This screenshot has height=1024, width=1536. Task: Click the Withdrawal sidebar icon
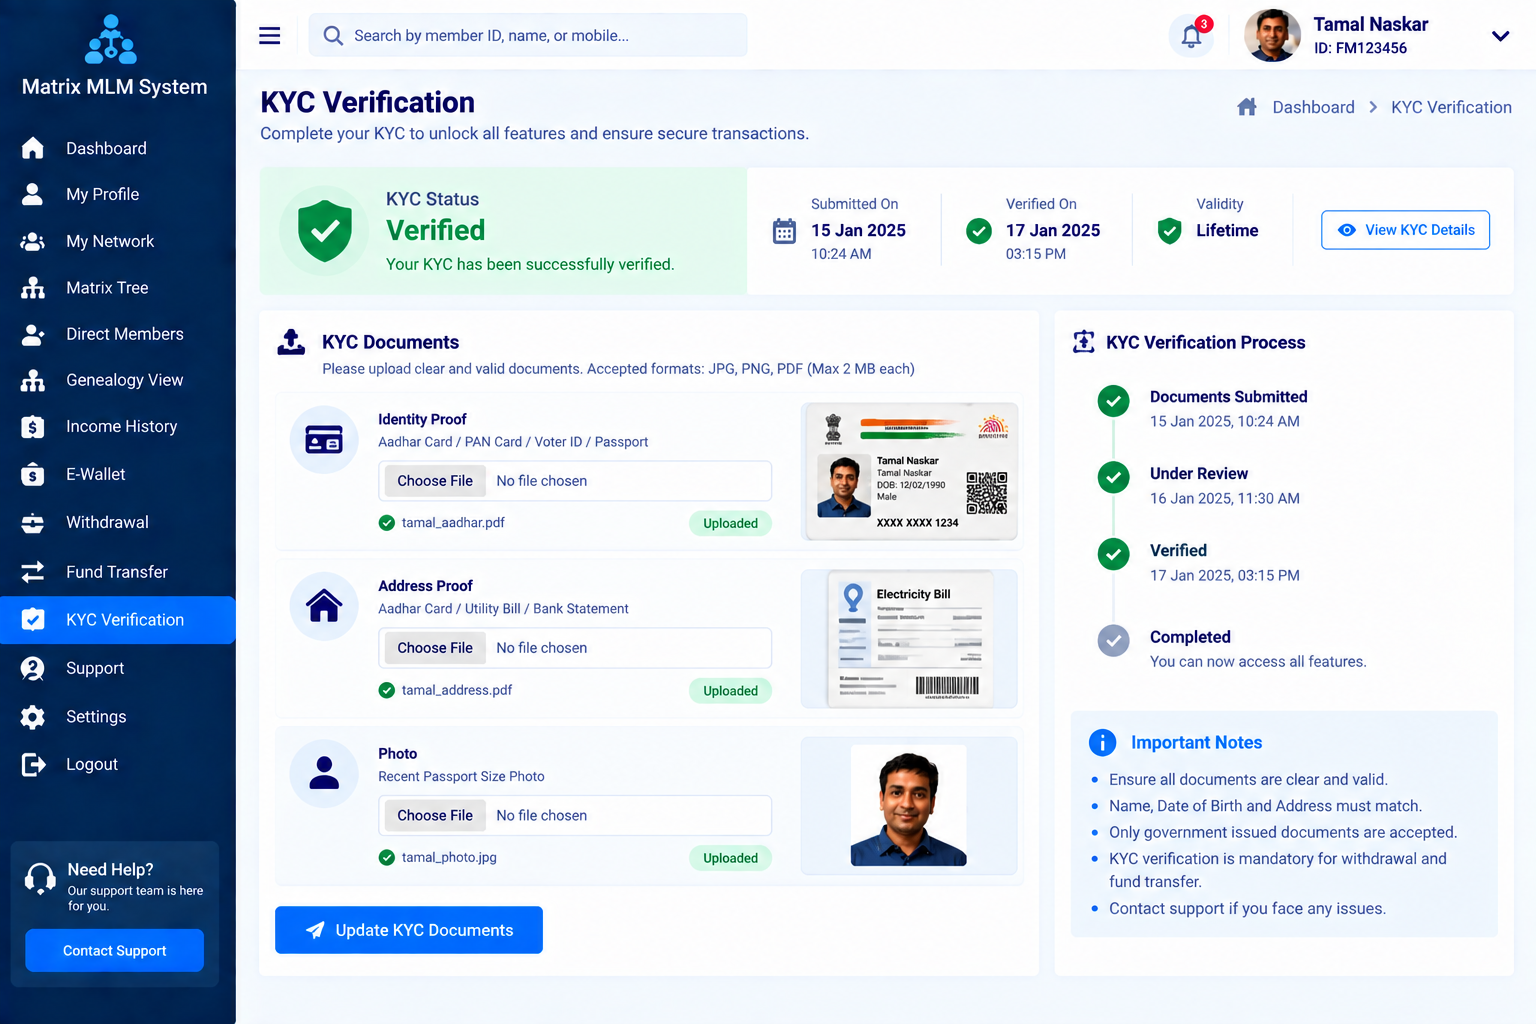click(x=33, y=523)
